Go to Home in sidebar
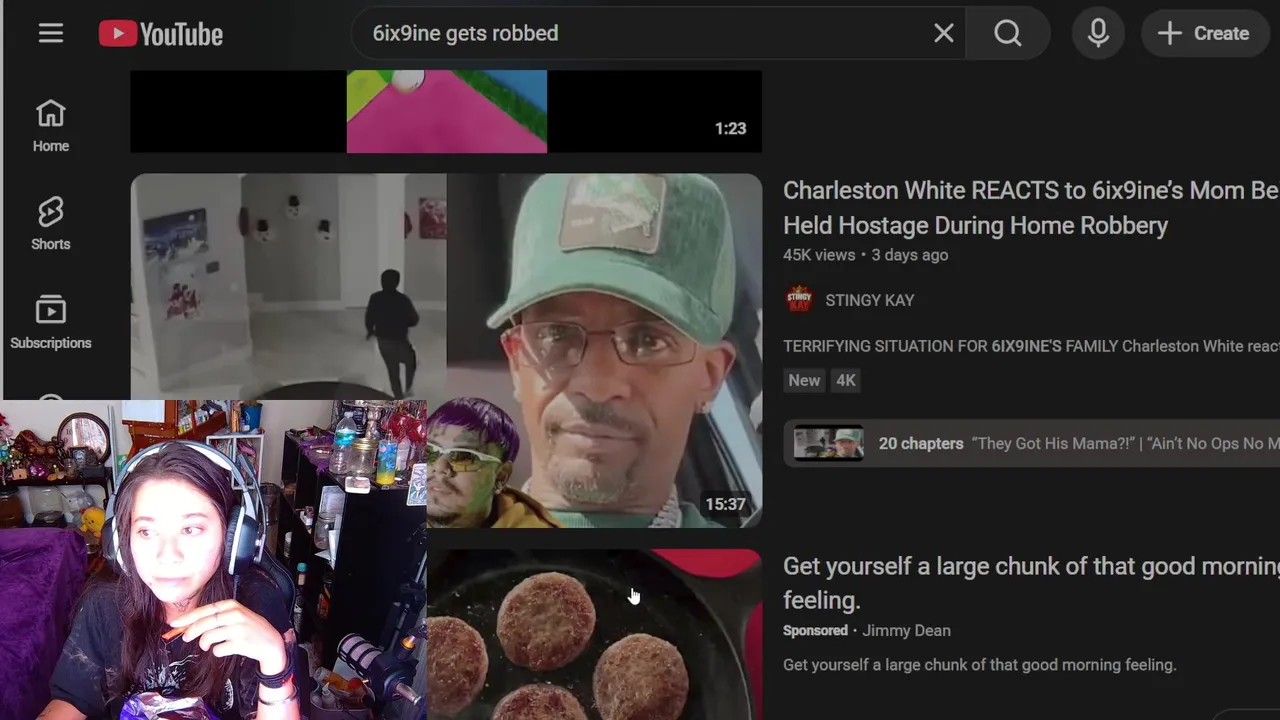The width and height of the screenshot is (1280, 720). 51,126
